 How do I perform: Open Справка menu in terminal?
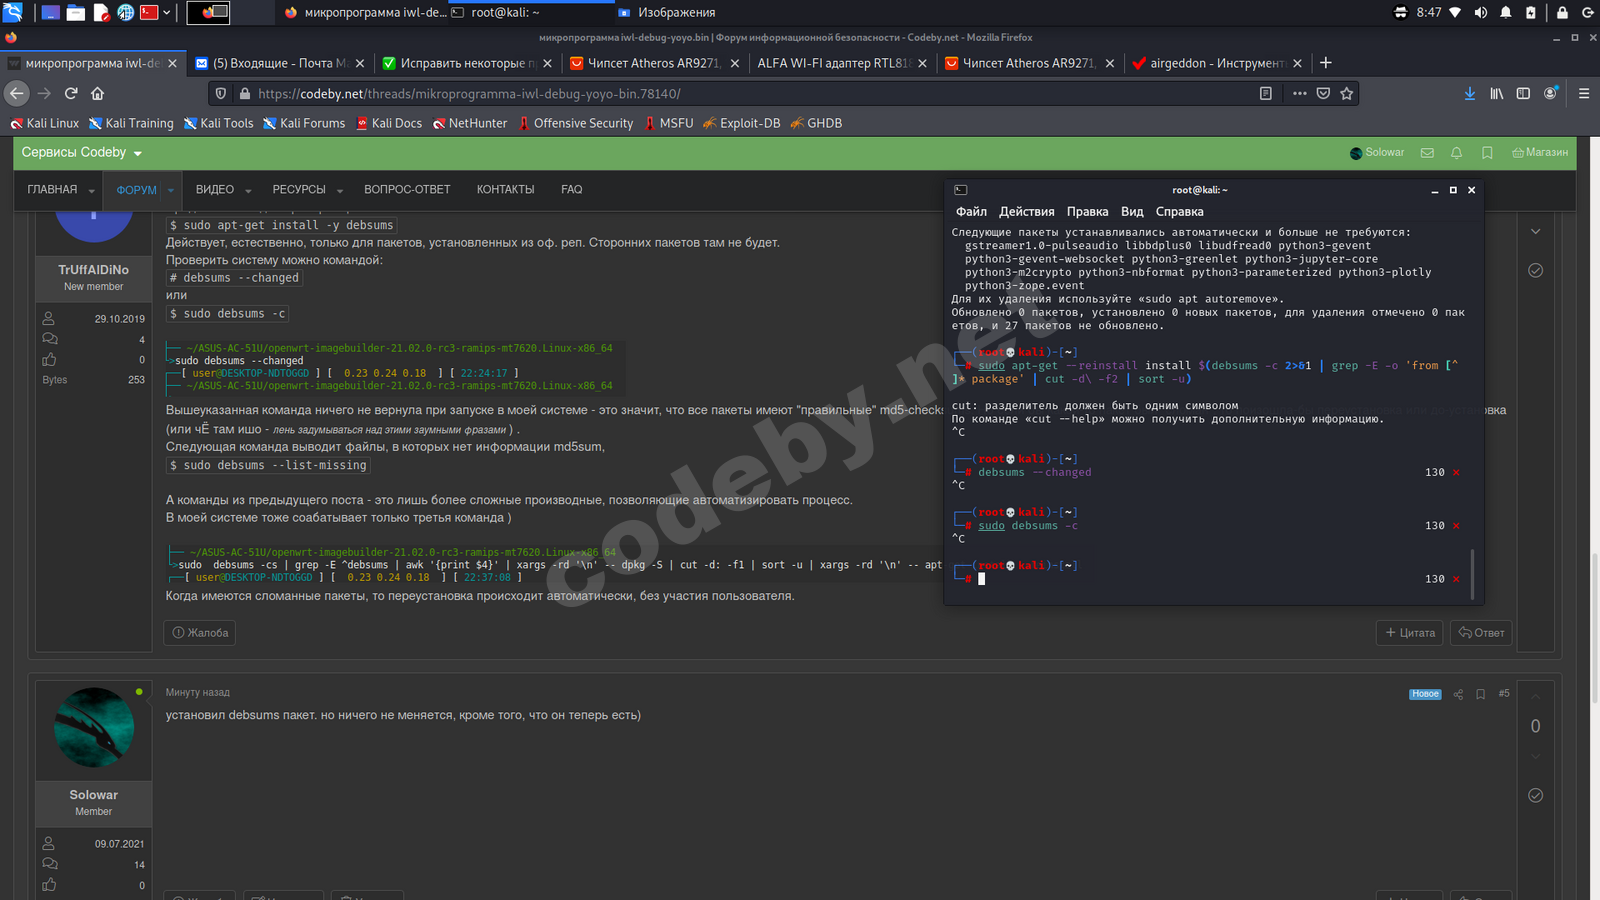pyautogui.click(x=1180, y=212)
